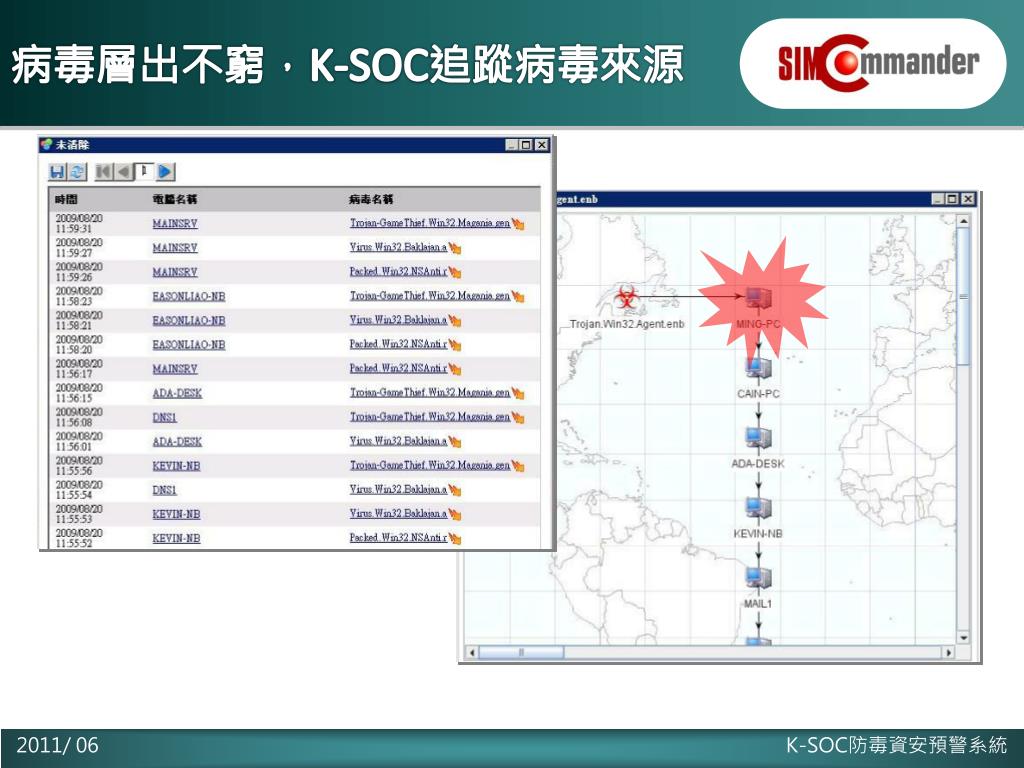The image size is (1024, 768).
Task: Click hand icon in the 11:58:23 row
Action: 519,296
